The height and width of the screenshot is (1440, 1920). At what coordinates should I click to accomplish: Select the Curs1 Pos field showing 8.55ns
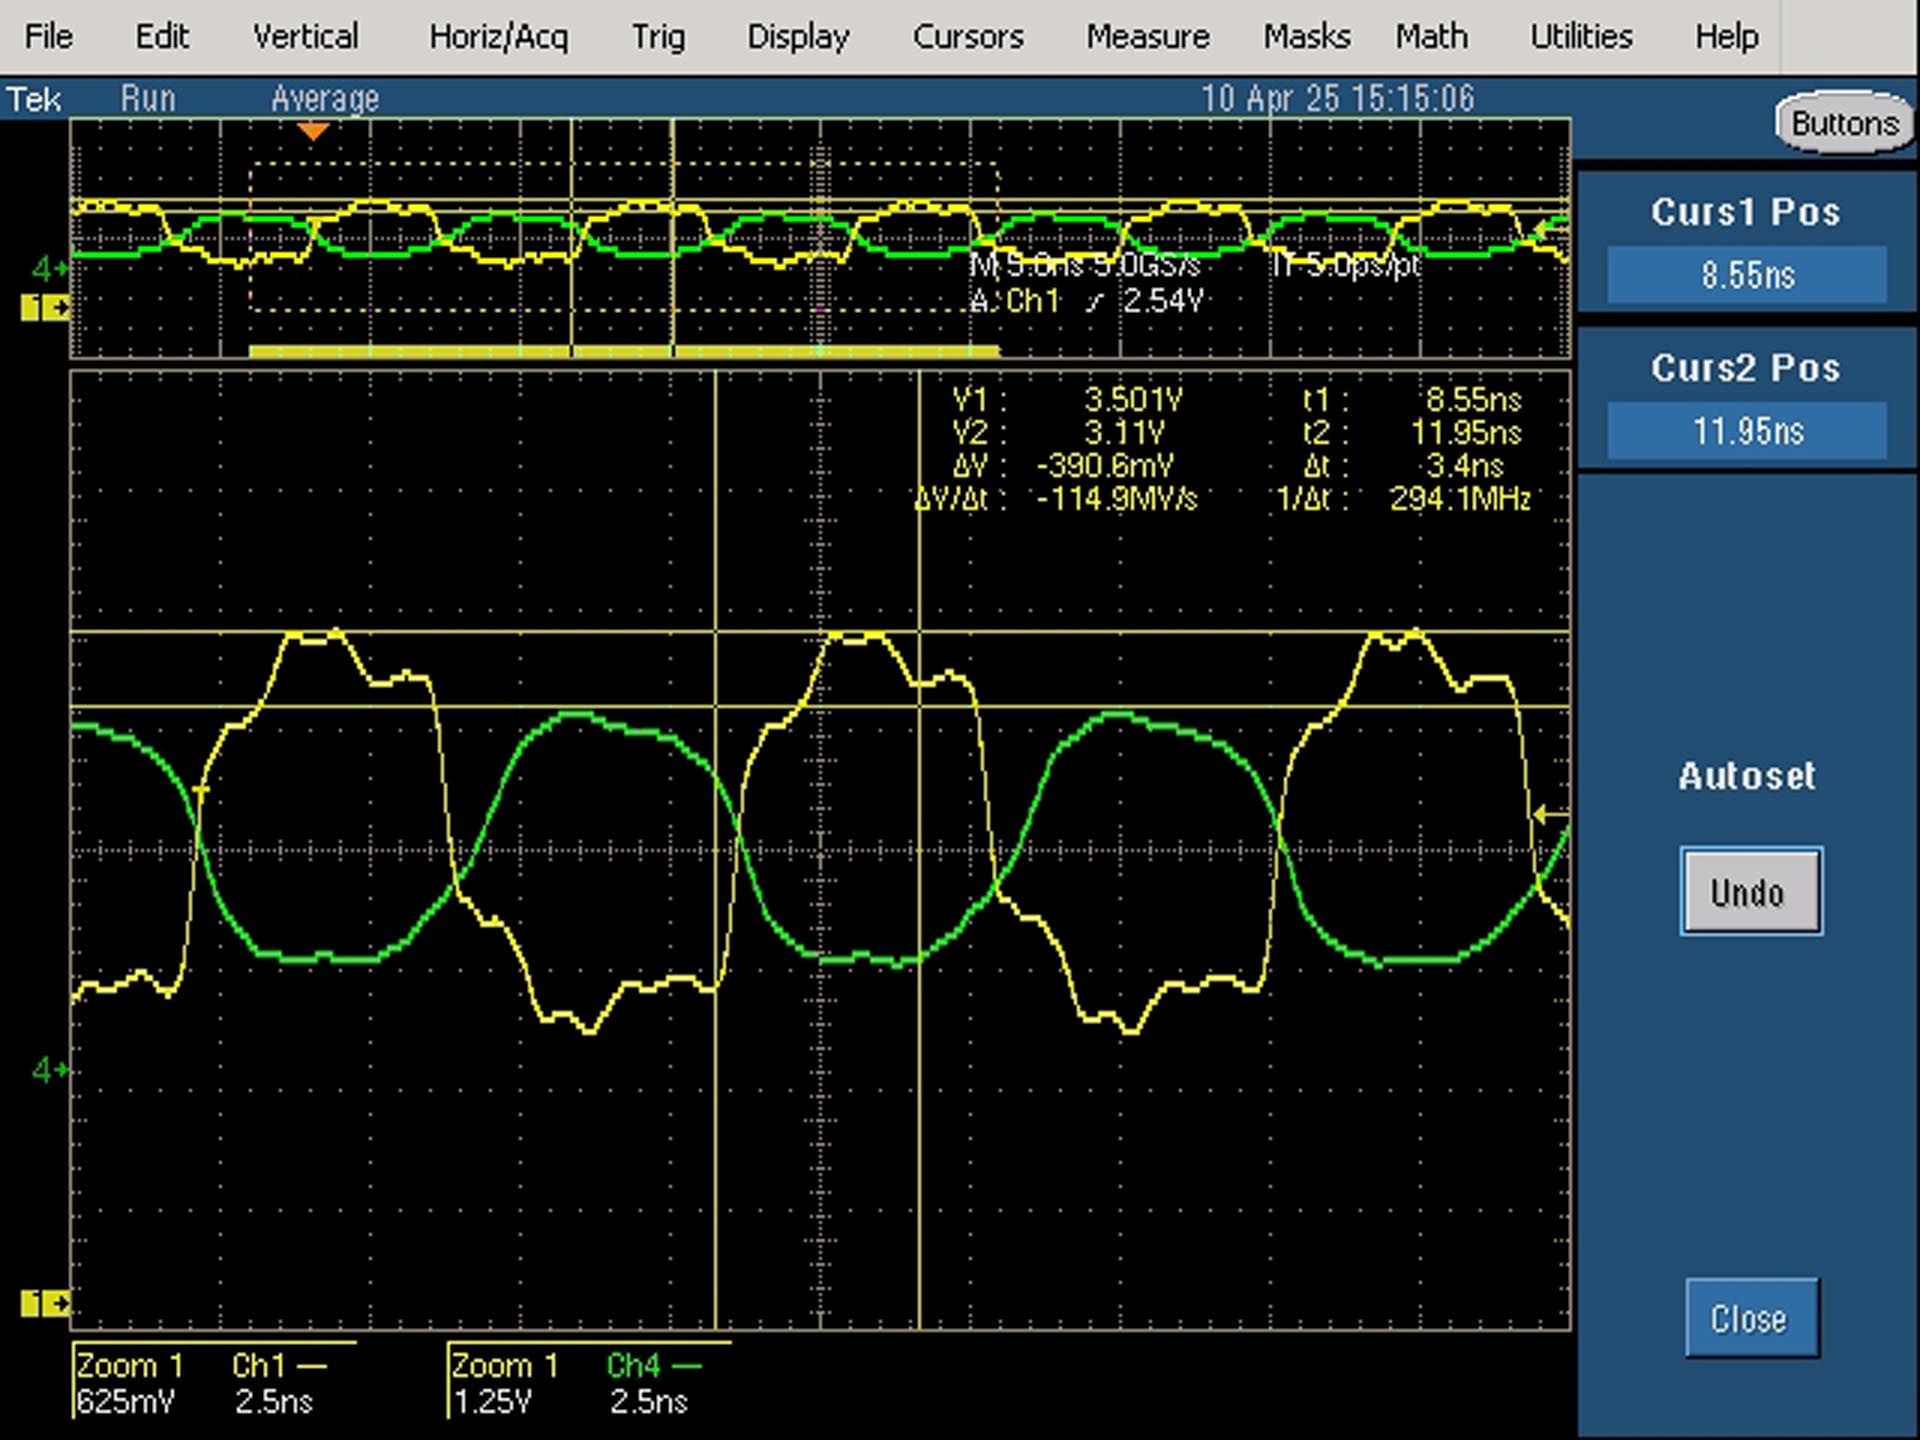[1747, 274]
